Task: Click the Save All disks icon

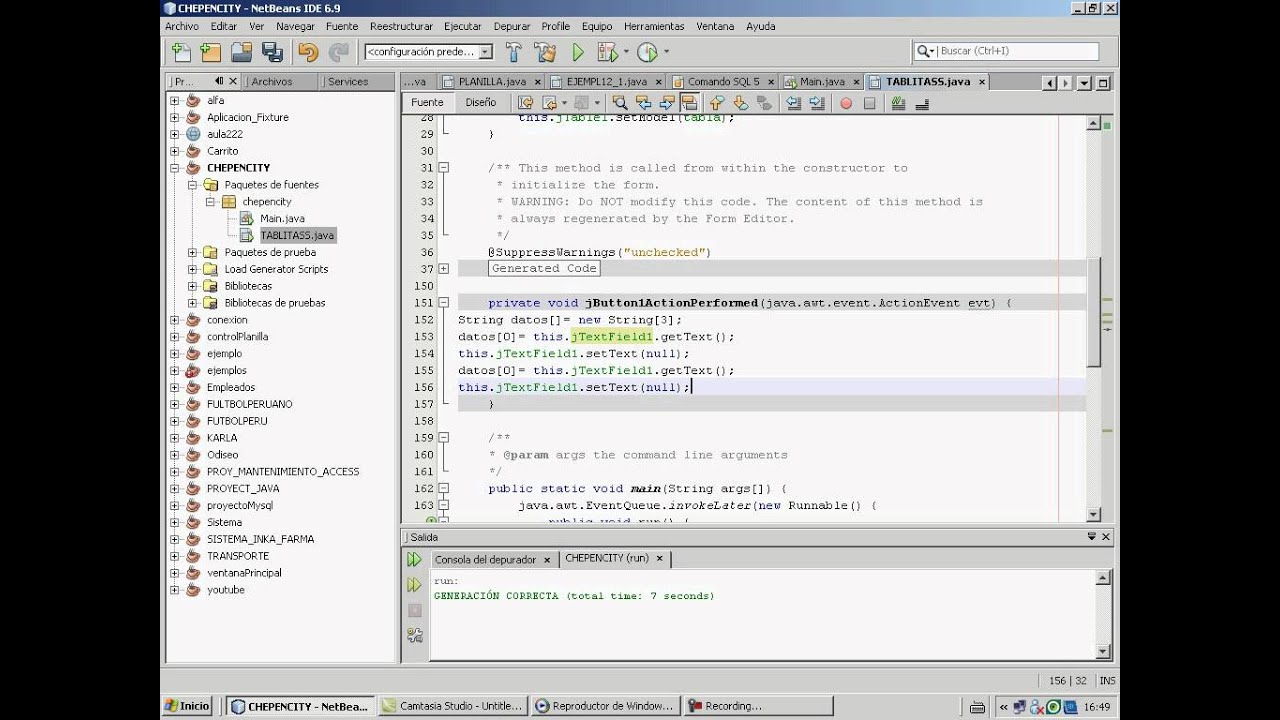Action: click(x=272, y=52)
